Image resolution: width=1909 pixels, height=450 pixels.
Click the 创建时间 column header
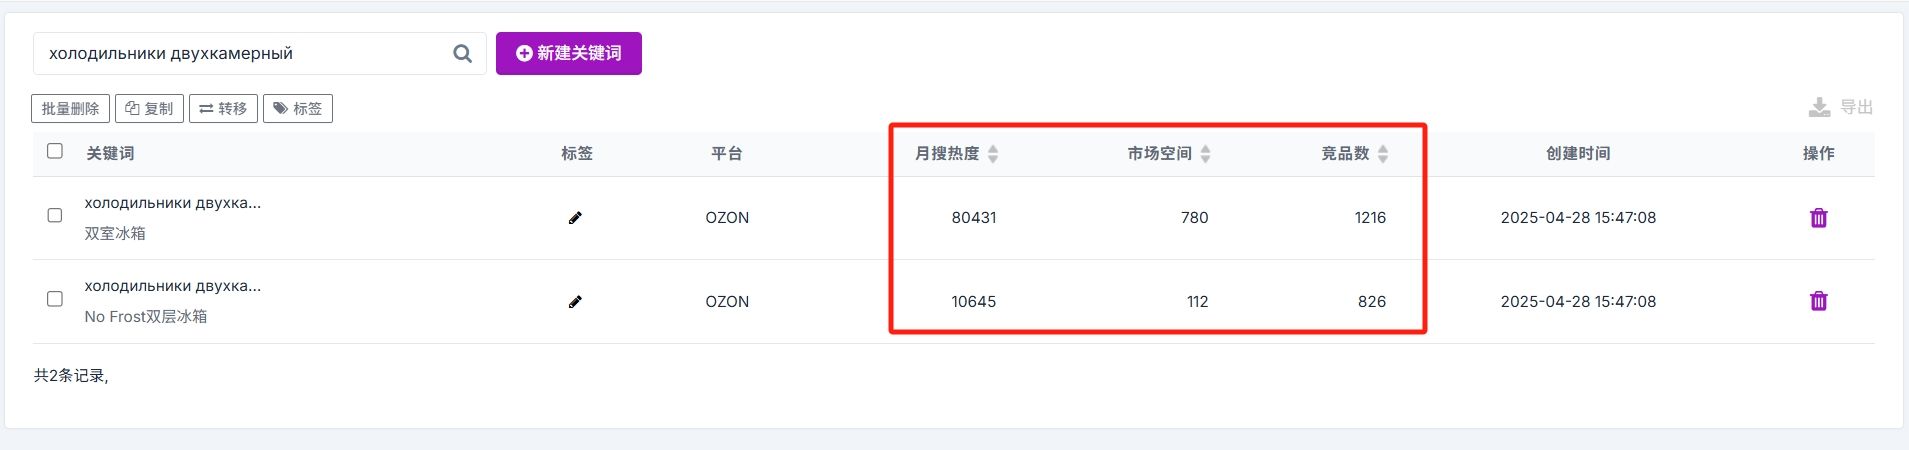(1578, 153)
